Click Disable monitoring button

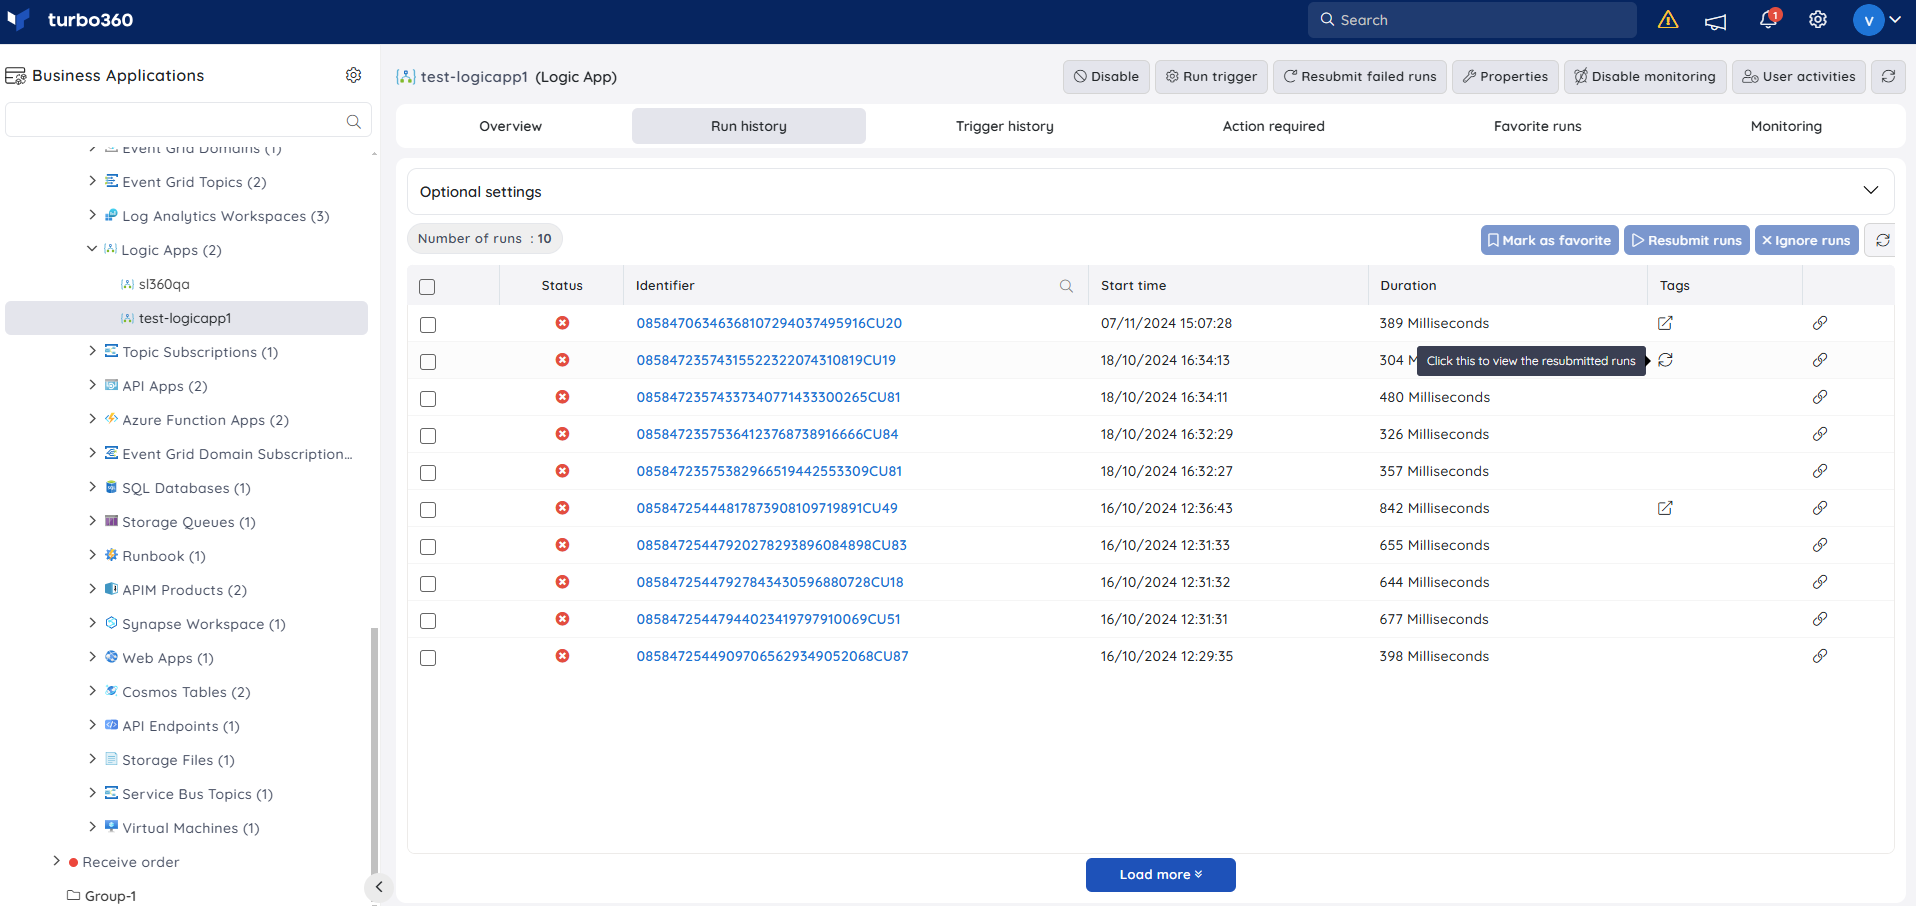(x=1645, y=76)
